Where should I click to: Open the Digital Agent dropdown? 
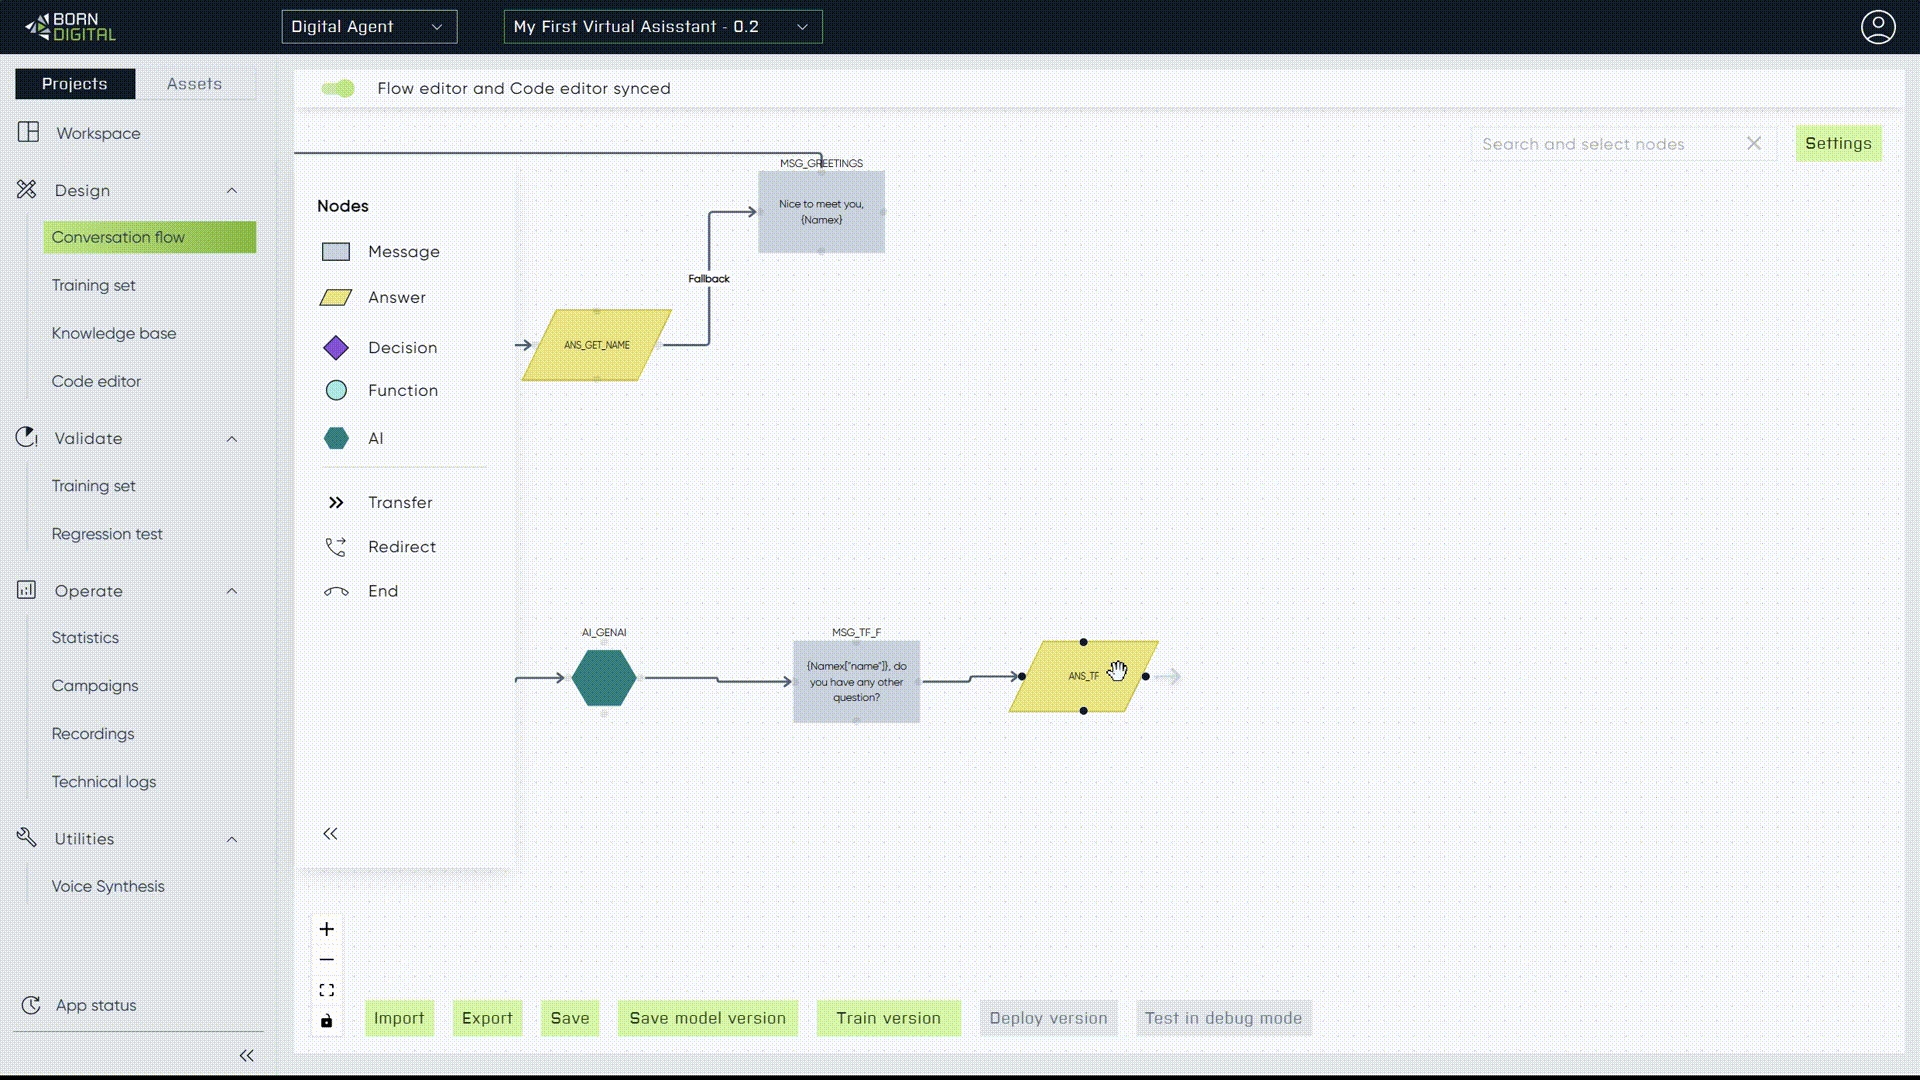pyautogui.click(x=369, y=27)
